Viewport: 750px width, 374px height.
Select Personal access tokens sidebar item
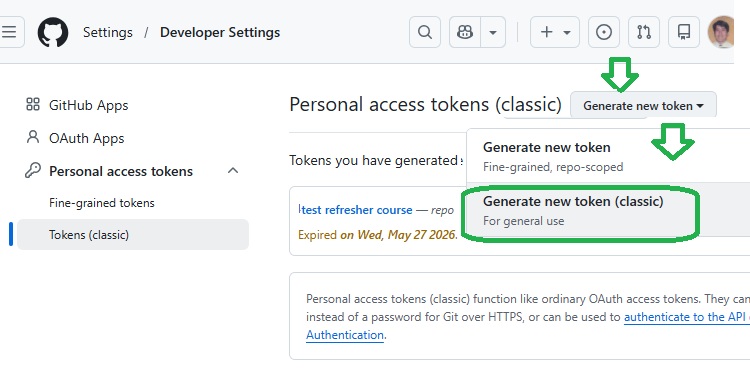[x=121, y=171]
